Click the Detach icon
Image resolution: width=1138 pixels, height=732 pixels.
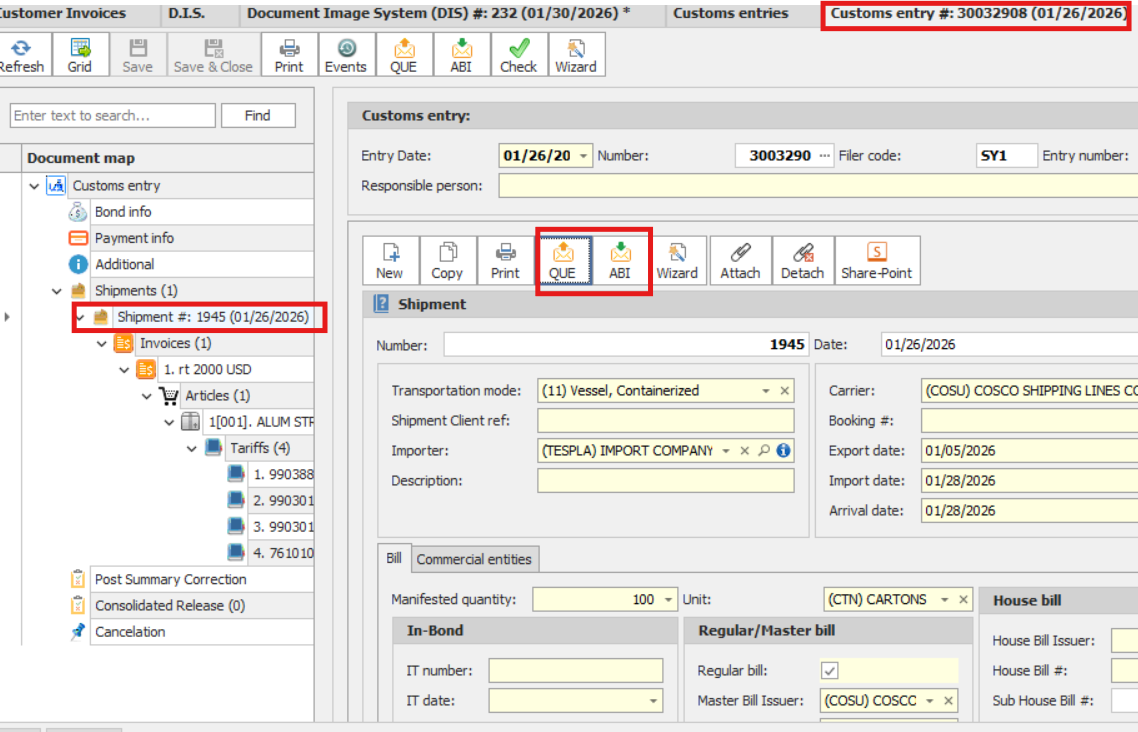[802, 260]
